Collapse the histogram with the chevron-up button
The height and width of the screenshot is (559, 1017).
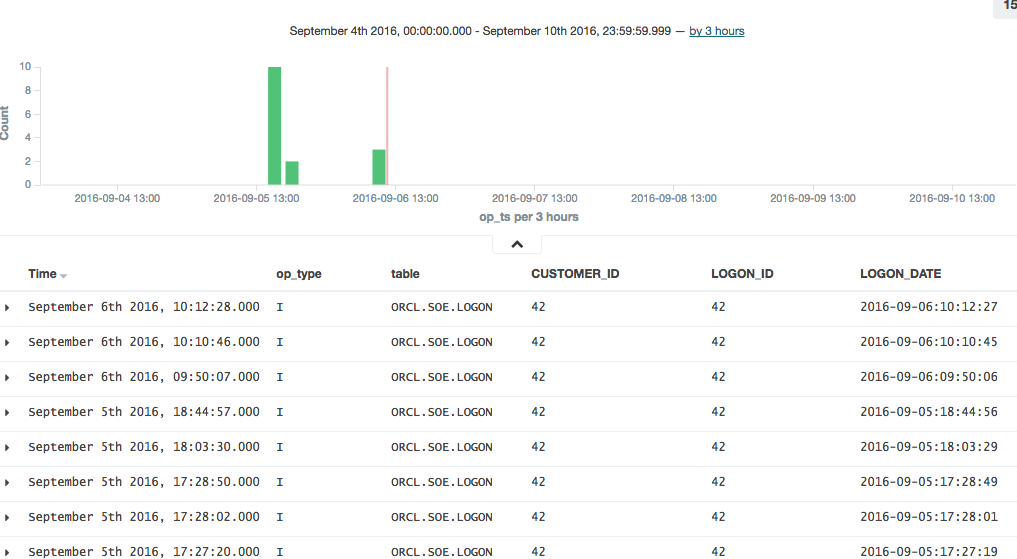click(x=517, y=244)
